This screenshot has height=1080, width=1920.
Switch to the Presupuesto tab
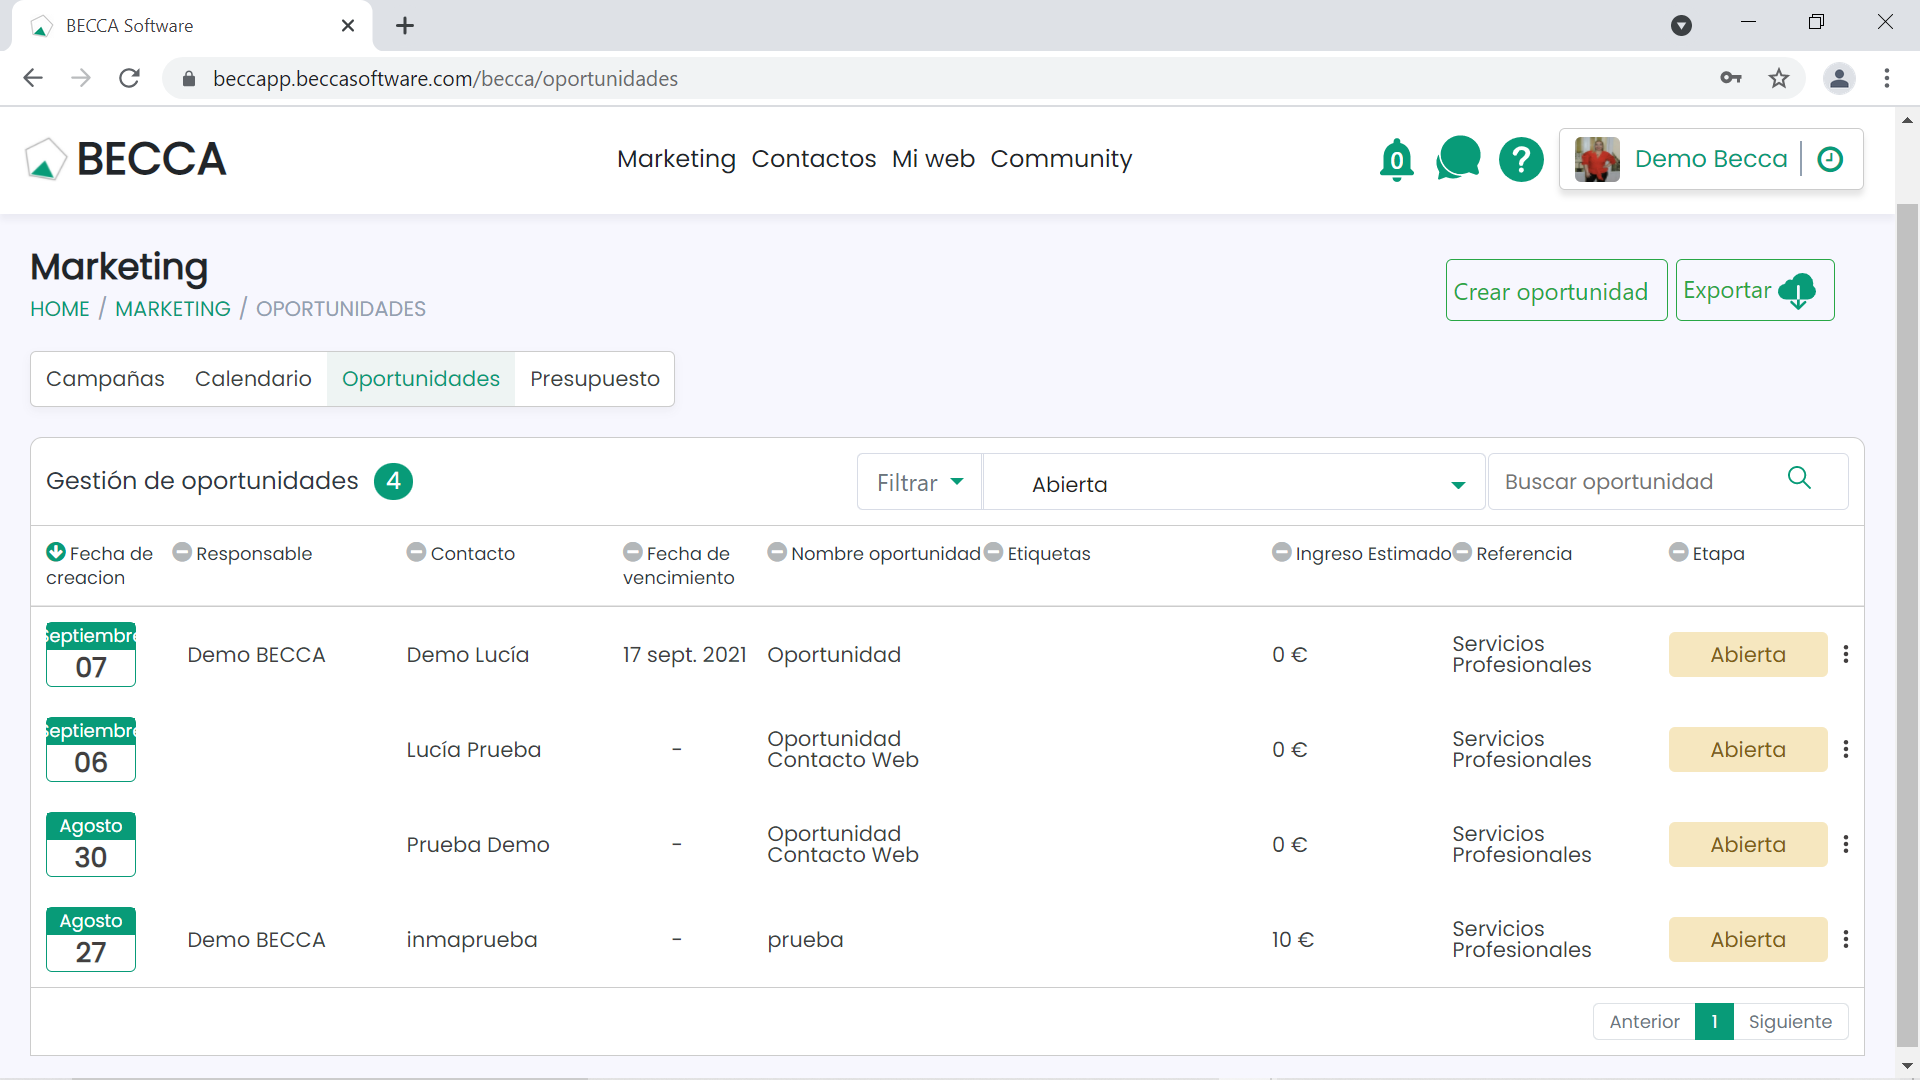(x=594, y=379)
